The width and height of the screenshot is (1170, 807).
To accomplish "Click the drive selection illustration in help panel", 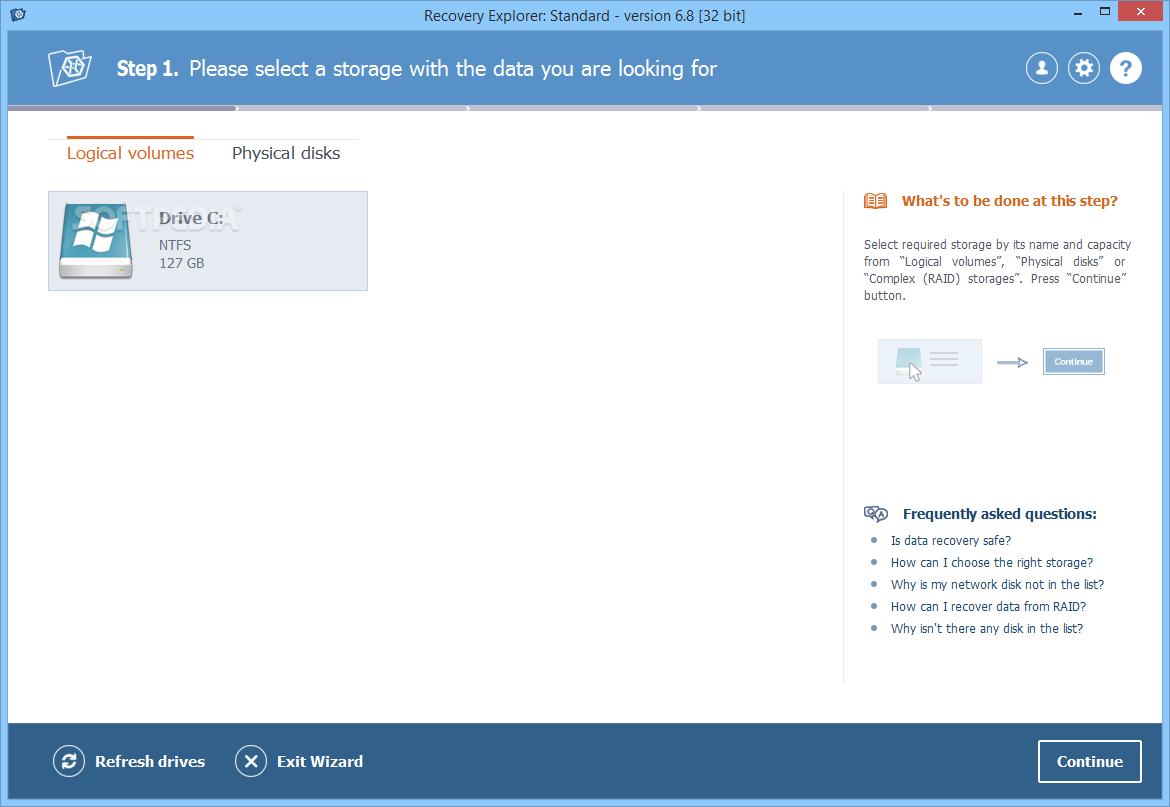I will click(930, 362).
